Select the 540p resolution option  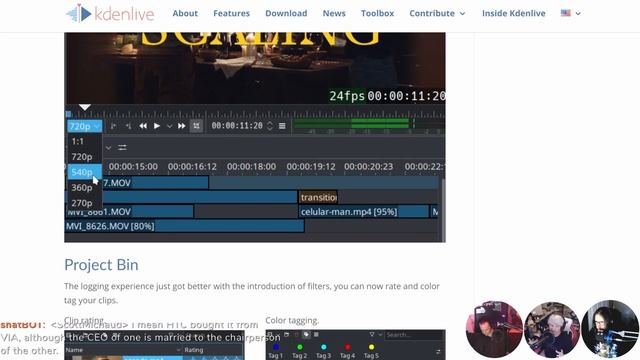(x=84, y=172)
